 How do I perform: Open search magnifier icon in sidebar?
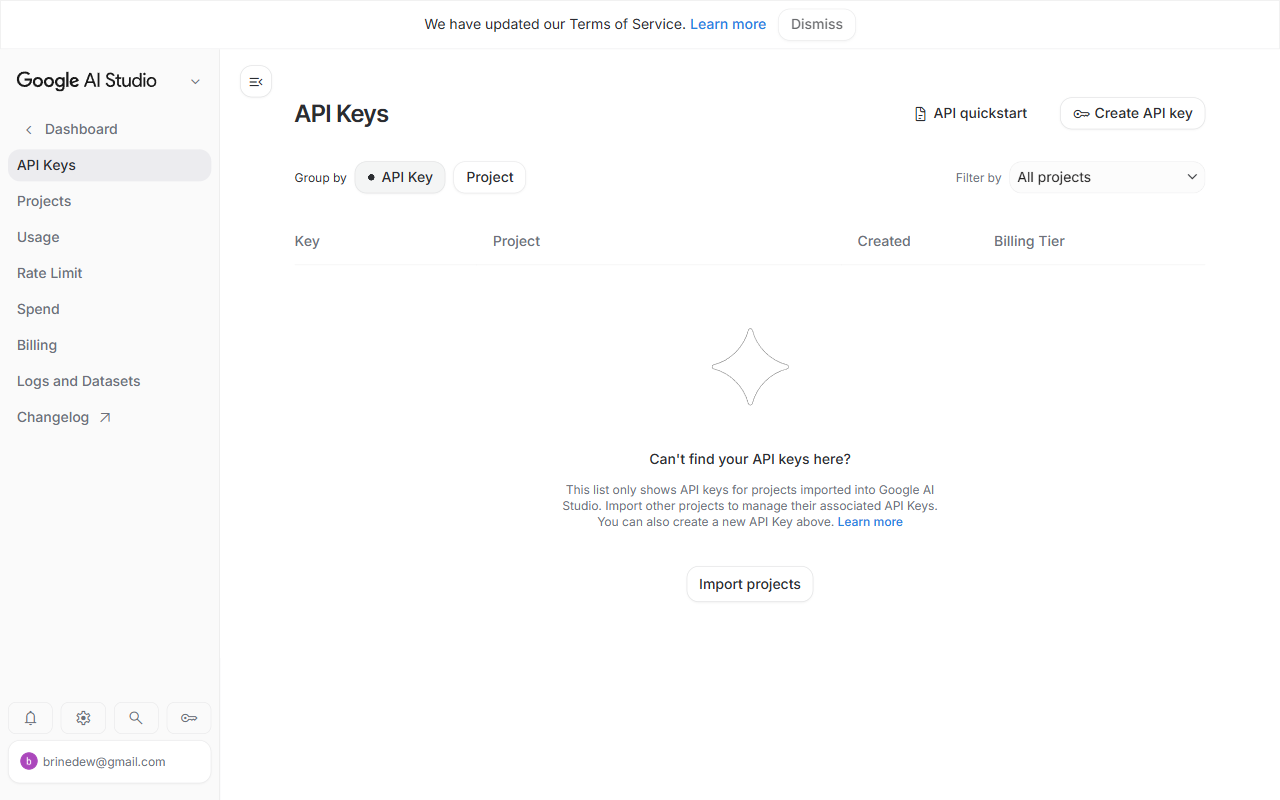[x=136, y=718]
